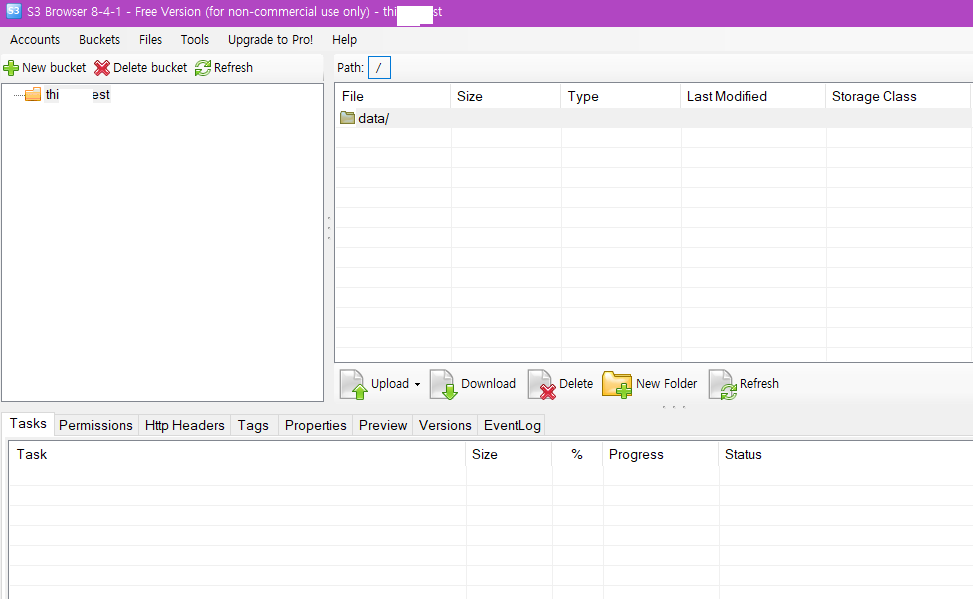Refresh the bucket list in left toolbar

(203, 68)
